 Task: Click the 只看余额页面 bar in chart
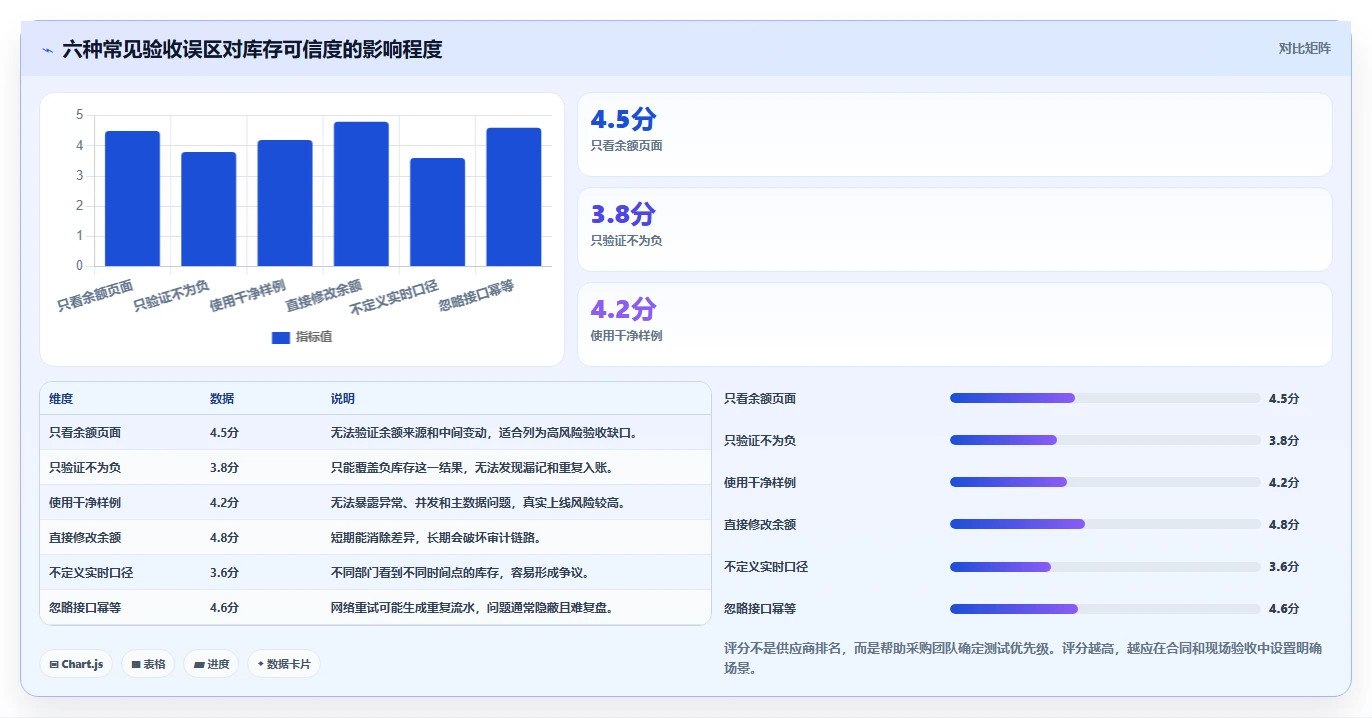(x=132, y=199)
